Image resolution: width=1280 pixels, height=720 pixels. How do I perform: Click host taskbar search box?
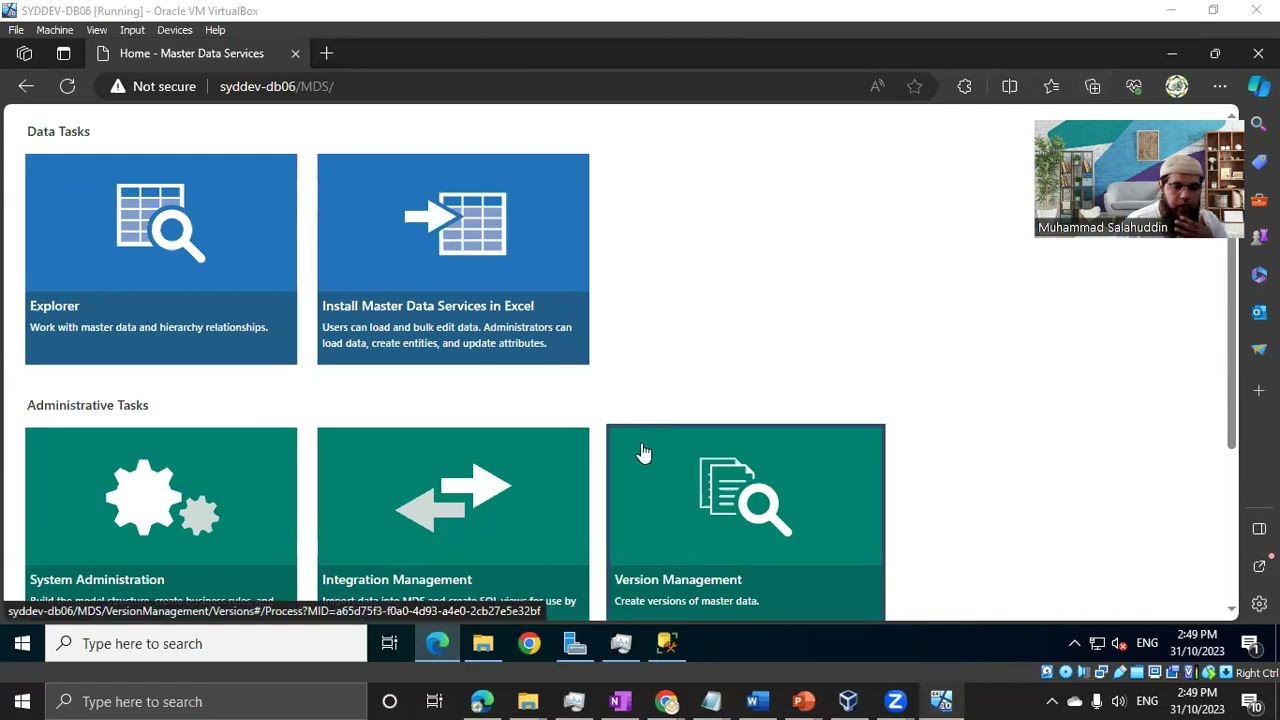206,701
